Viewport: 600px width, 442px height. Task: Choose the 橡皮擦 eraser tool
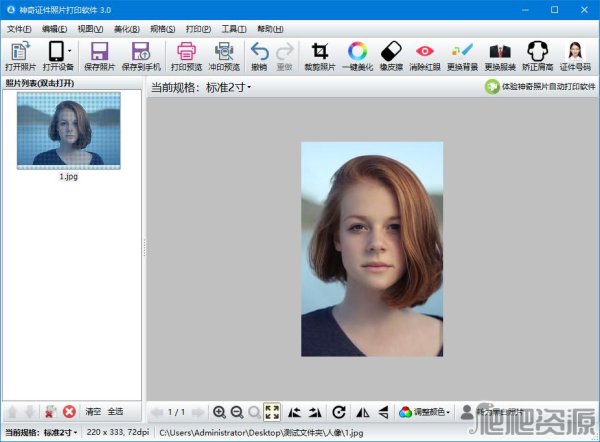coord(391,52)
